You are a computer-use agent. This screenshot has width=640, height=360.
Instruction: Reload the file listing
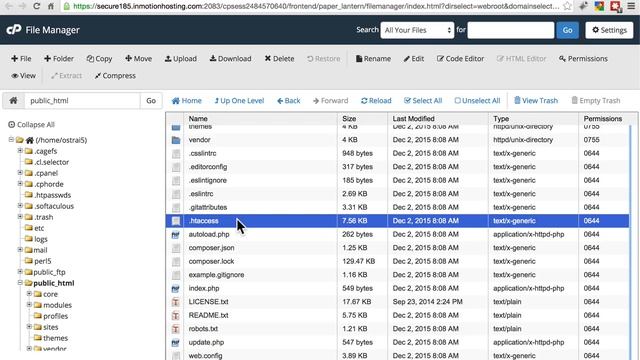point(376,101)
